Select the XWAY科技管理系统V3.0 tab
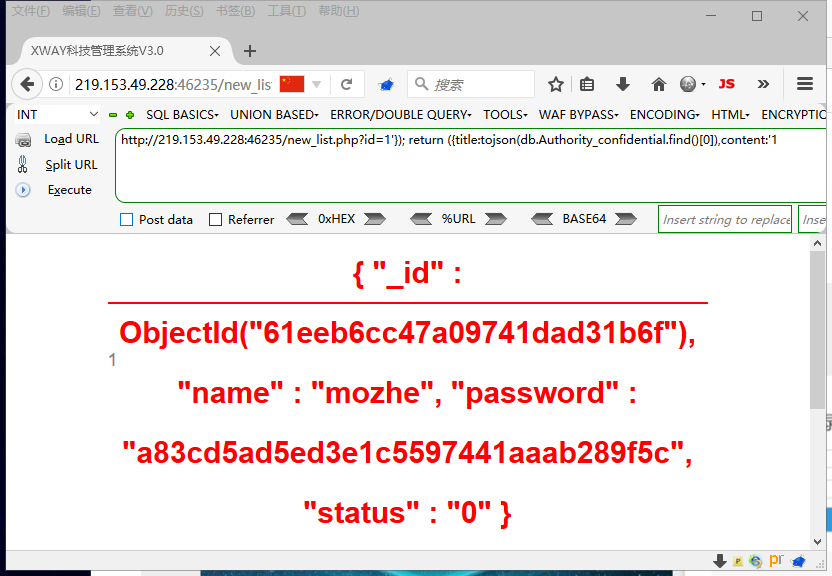The height and width of the screenshot is (576, 832). (126, 51)
